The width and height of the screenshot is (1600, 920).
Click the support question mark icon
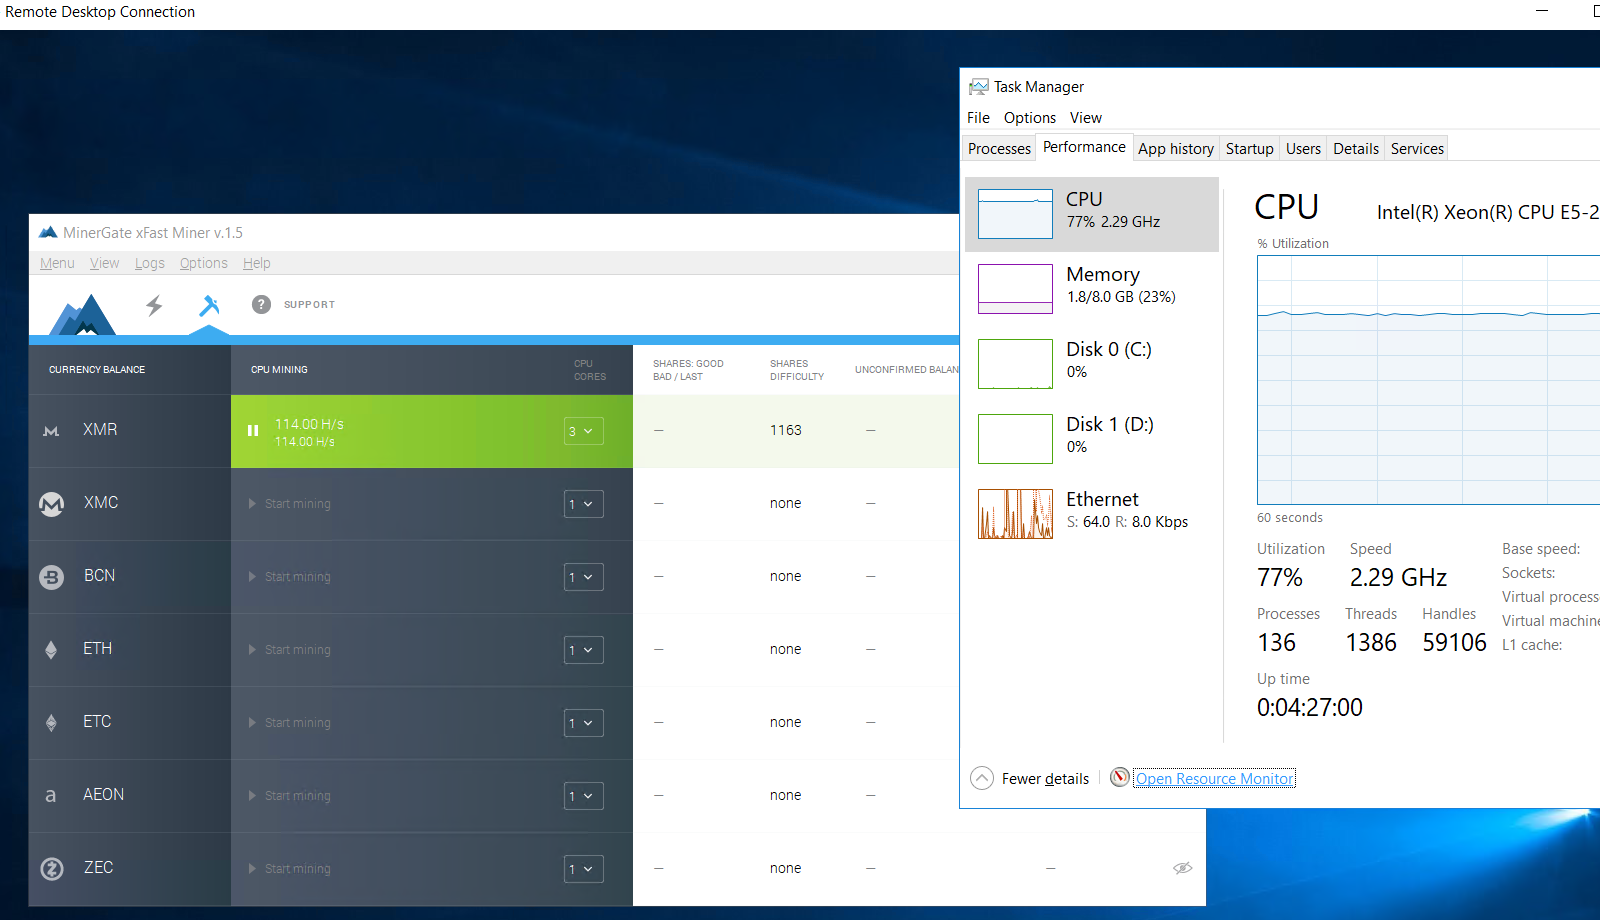261,304
